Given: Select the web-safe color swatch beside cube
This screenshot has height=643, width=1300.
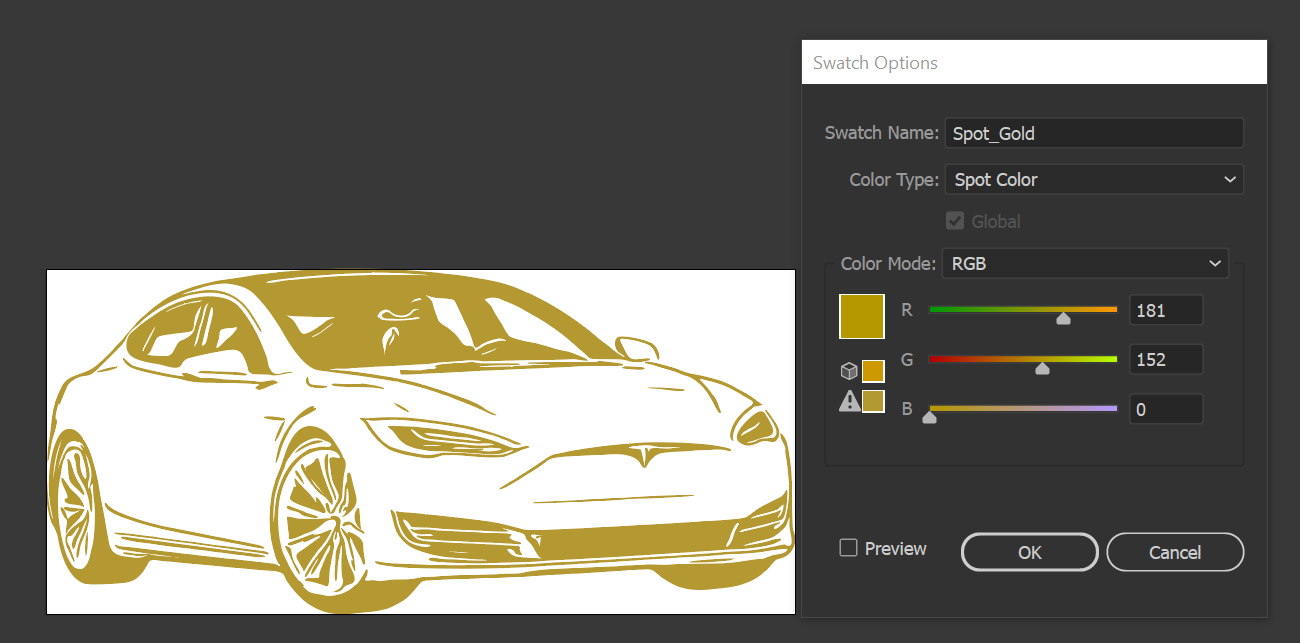Looking at the screenshot, I should [873, 372].
